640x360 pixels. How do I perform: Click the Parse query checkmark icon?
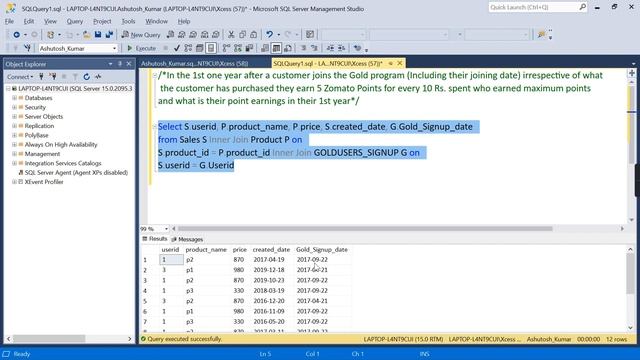[x=177, y=48]
